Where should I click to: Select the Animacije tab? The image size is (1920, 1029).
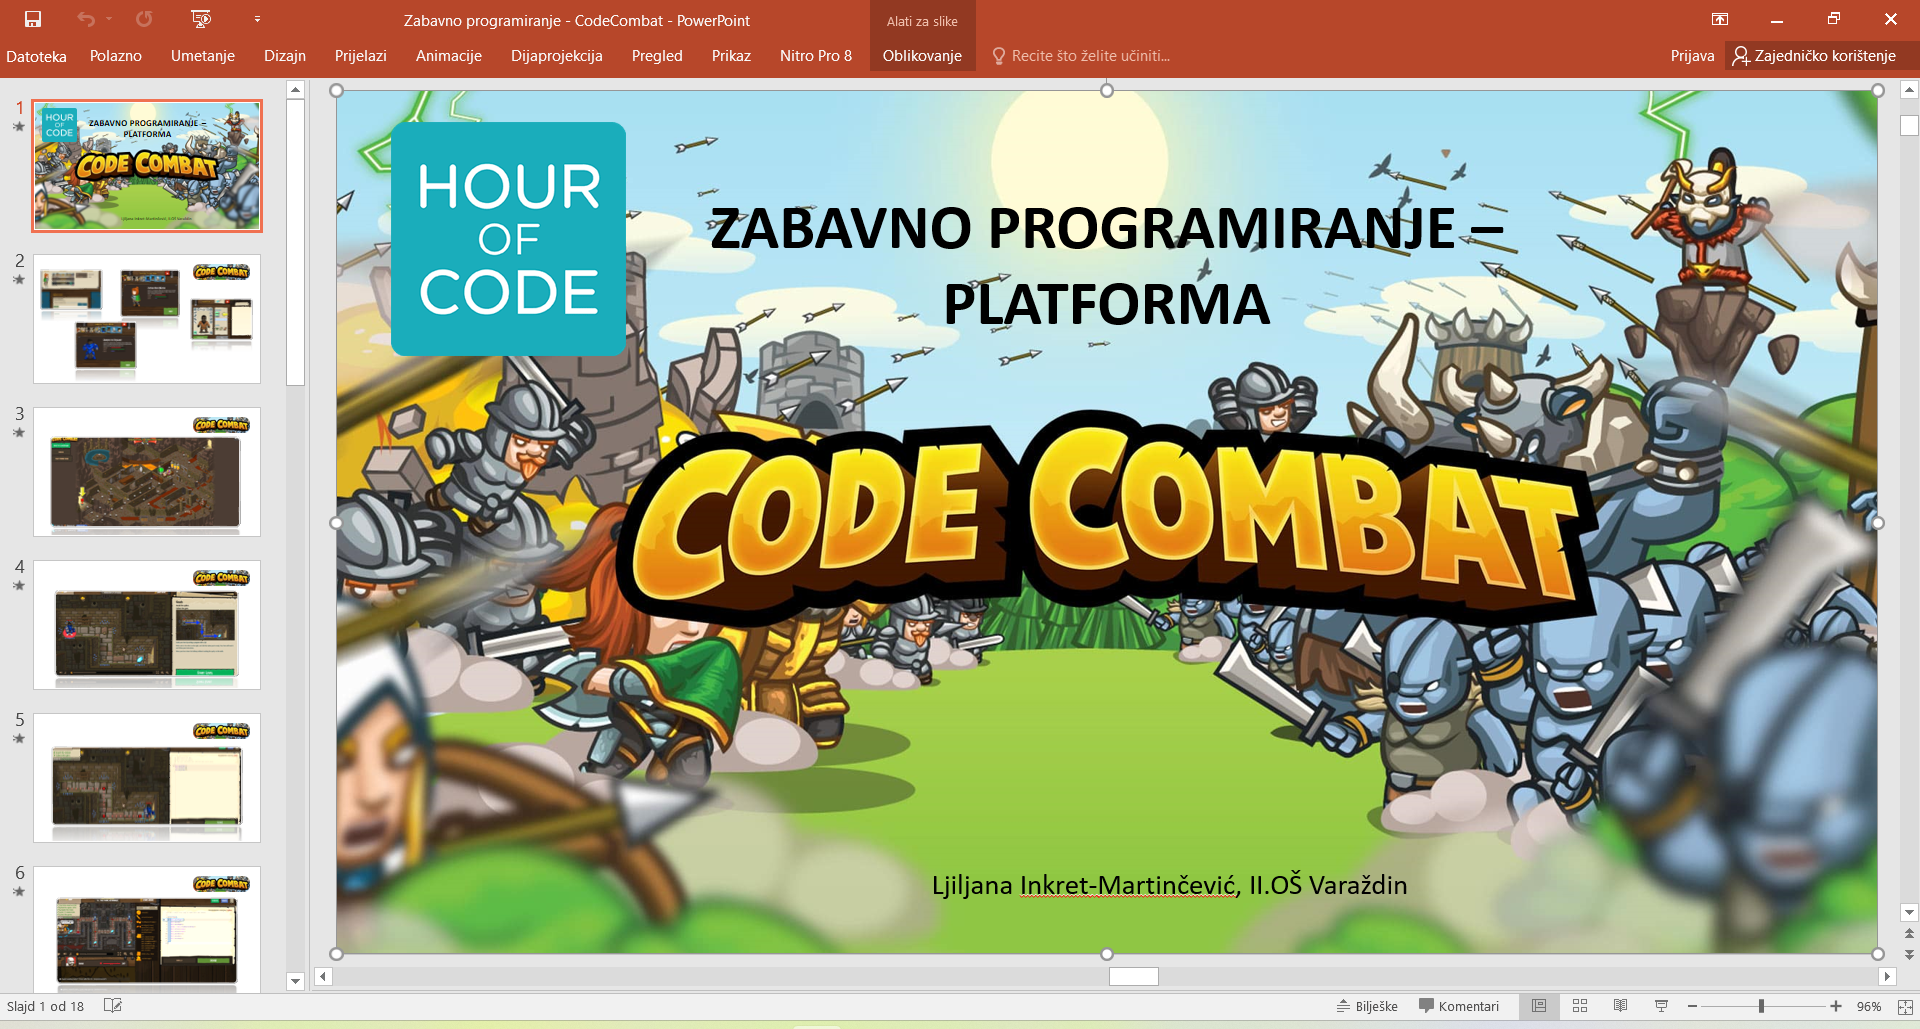point(449,56)
